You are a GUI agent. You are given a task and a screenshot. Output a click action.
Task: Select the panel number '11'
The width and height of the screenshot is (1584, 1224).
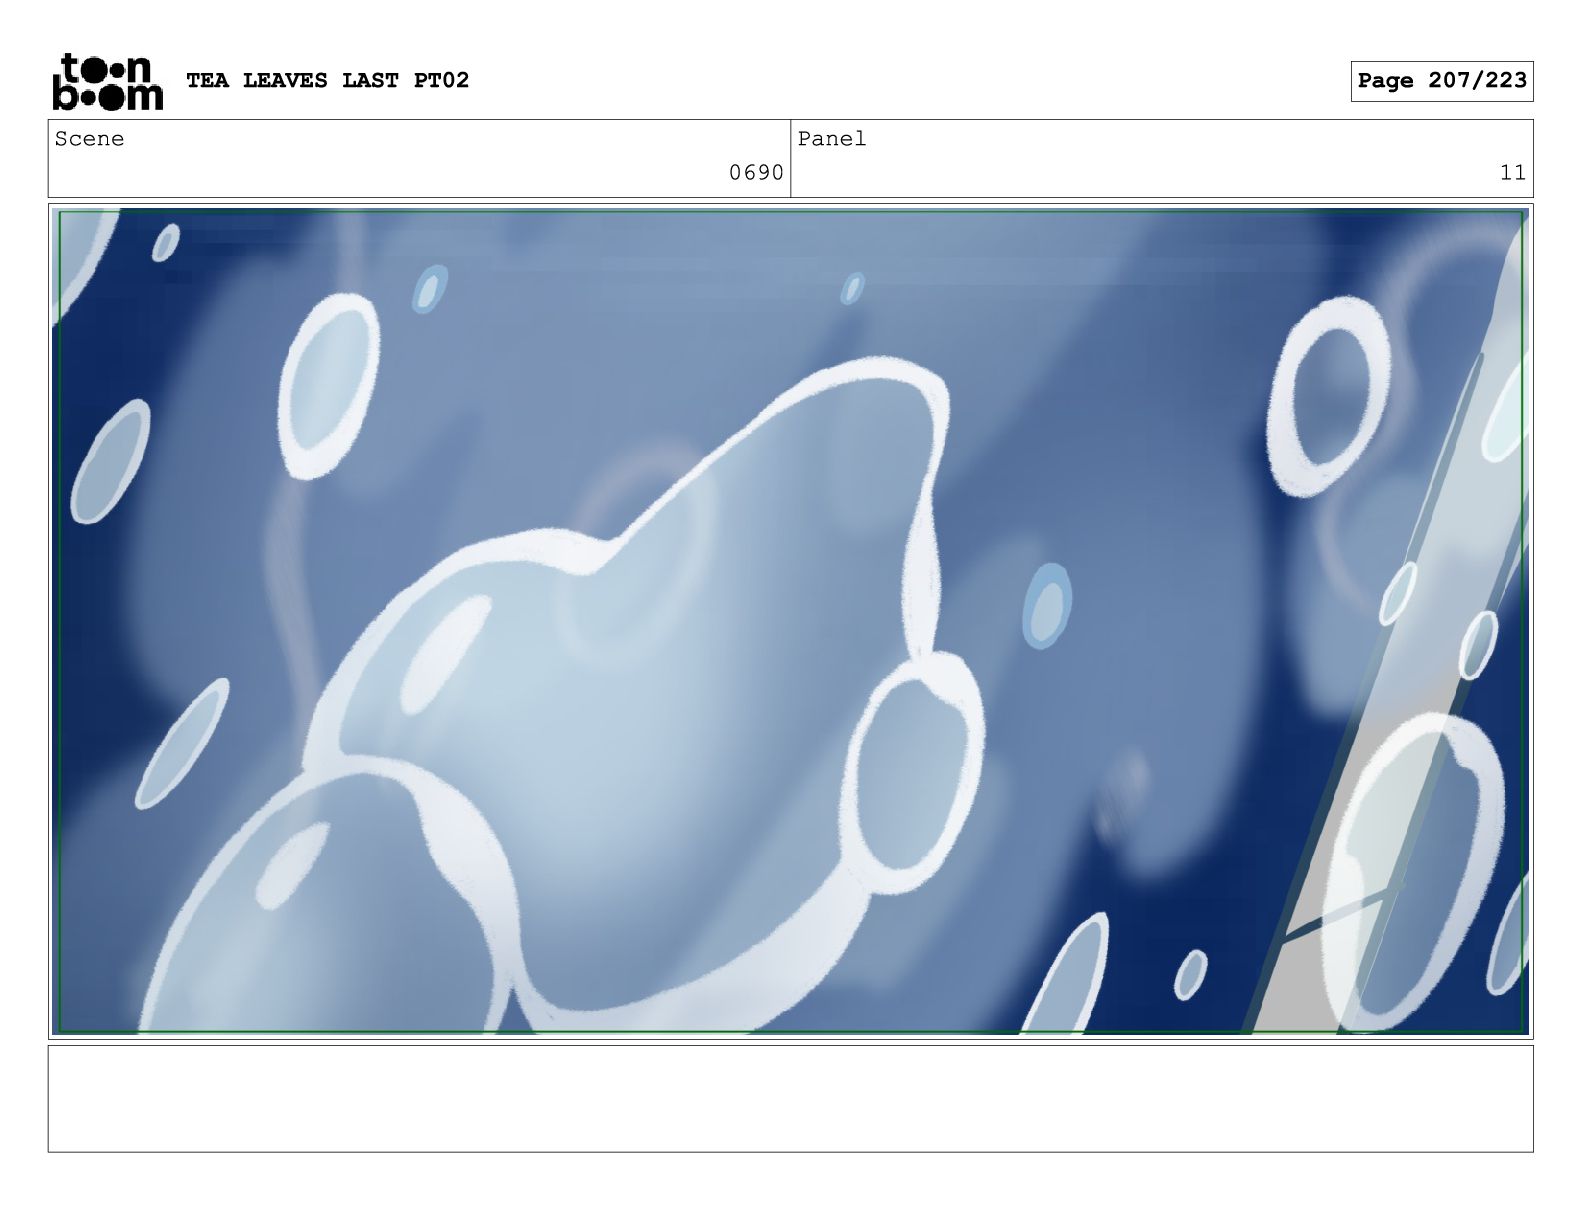[1513, 173]
